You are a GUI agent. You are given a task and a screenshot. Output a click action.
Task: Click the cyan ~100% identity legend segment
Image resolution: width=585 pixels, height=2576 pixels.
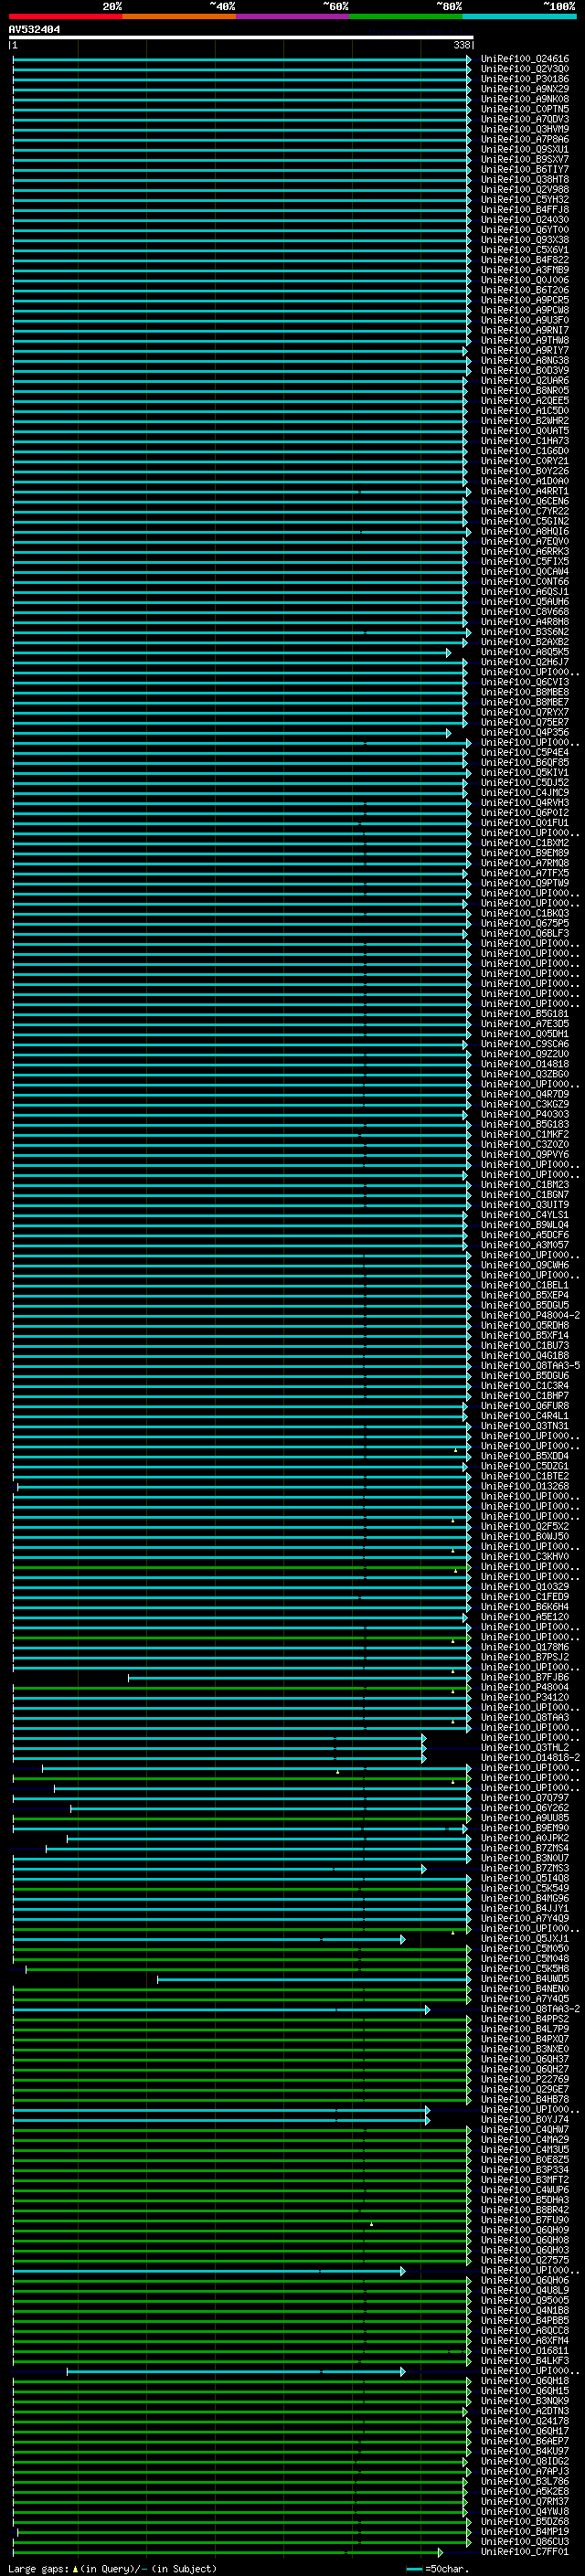coord(519,16)
